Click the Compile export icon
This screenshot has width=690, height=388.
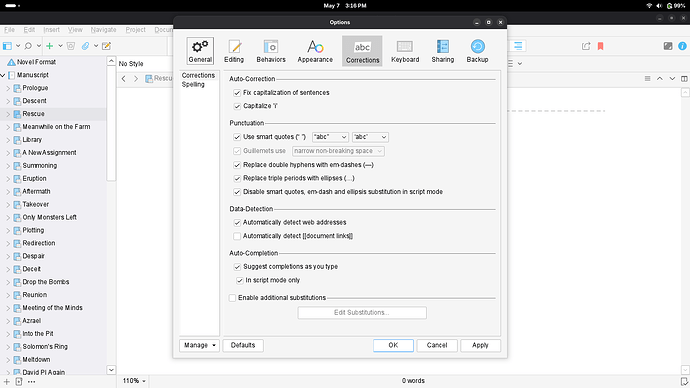586,46
